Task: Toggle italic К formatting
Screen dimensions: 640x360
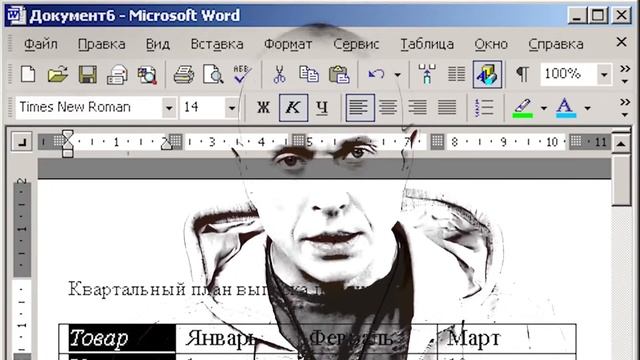Action: pyautogui.click(x=293, y=108)
